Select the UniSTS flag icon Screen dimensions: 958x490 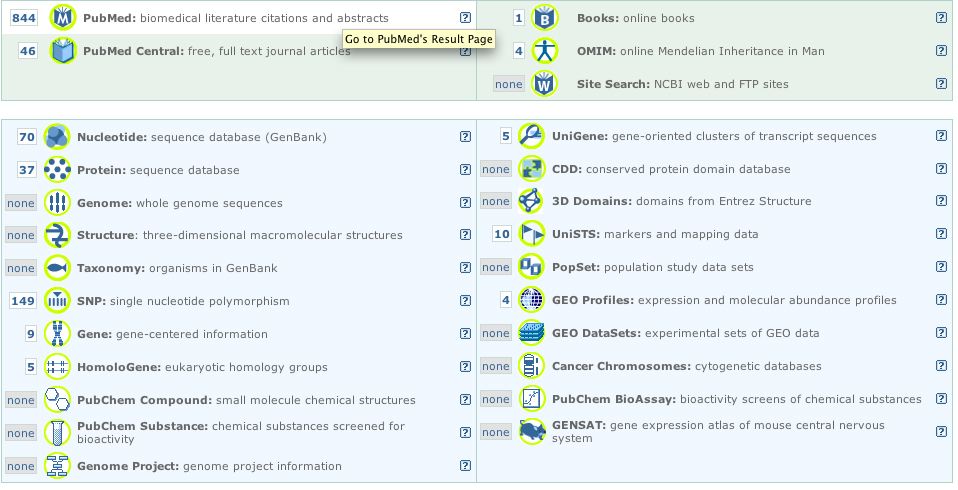tap(532, 234)
